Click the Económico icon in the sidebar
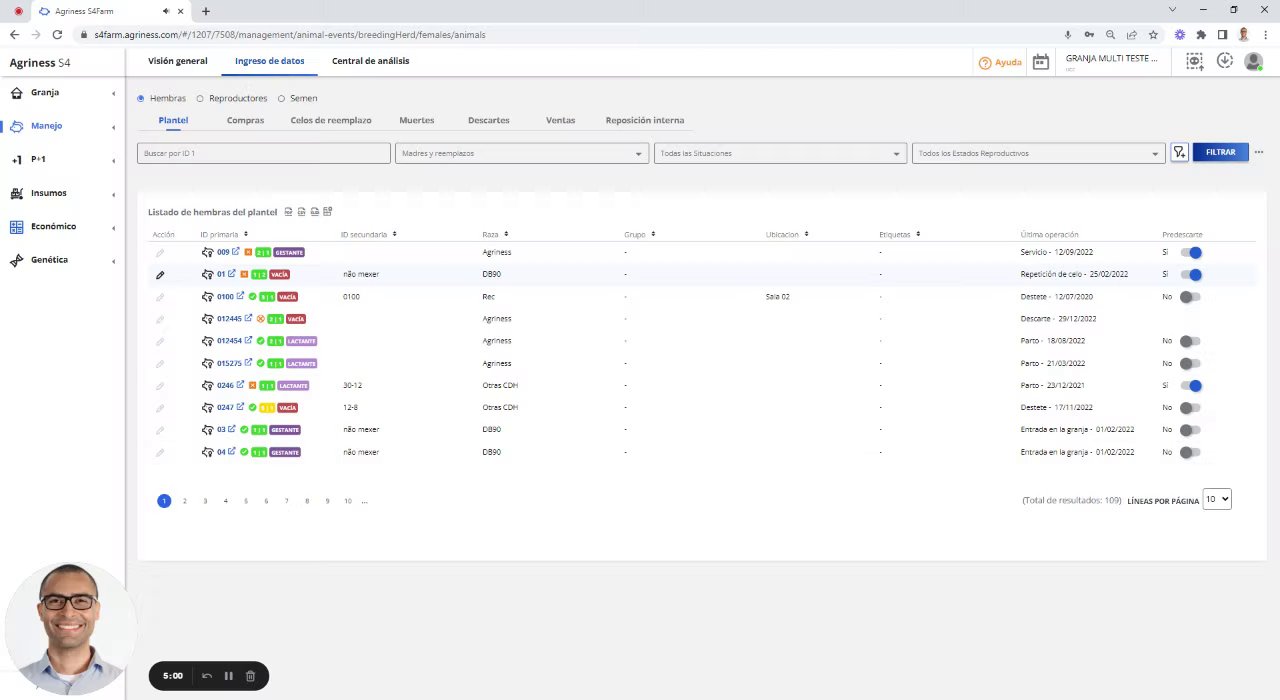The width and height of the screenshot is (1280, 700). click(17, 227)
